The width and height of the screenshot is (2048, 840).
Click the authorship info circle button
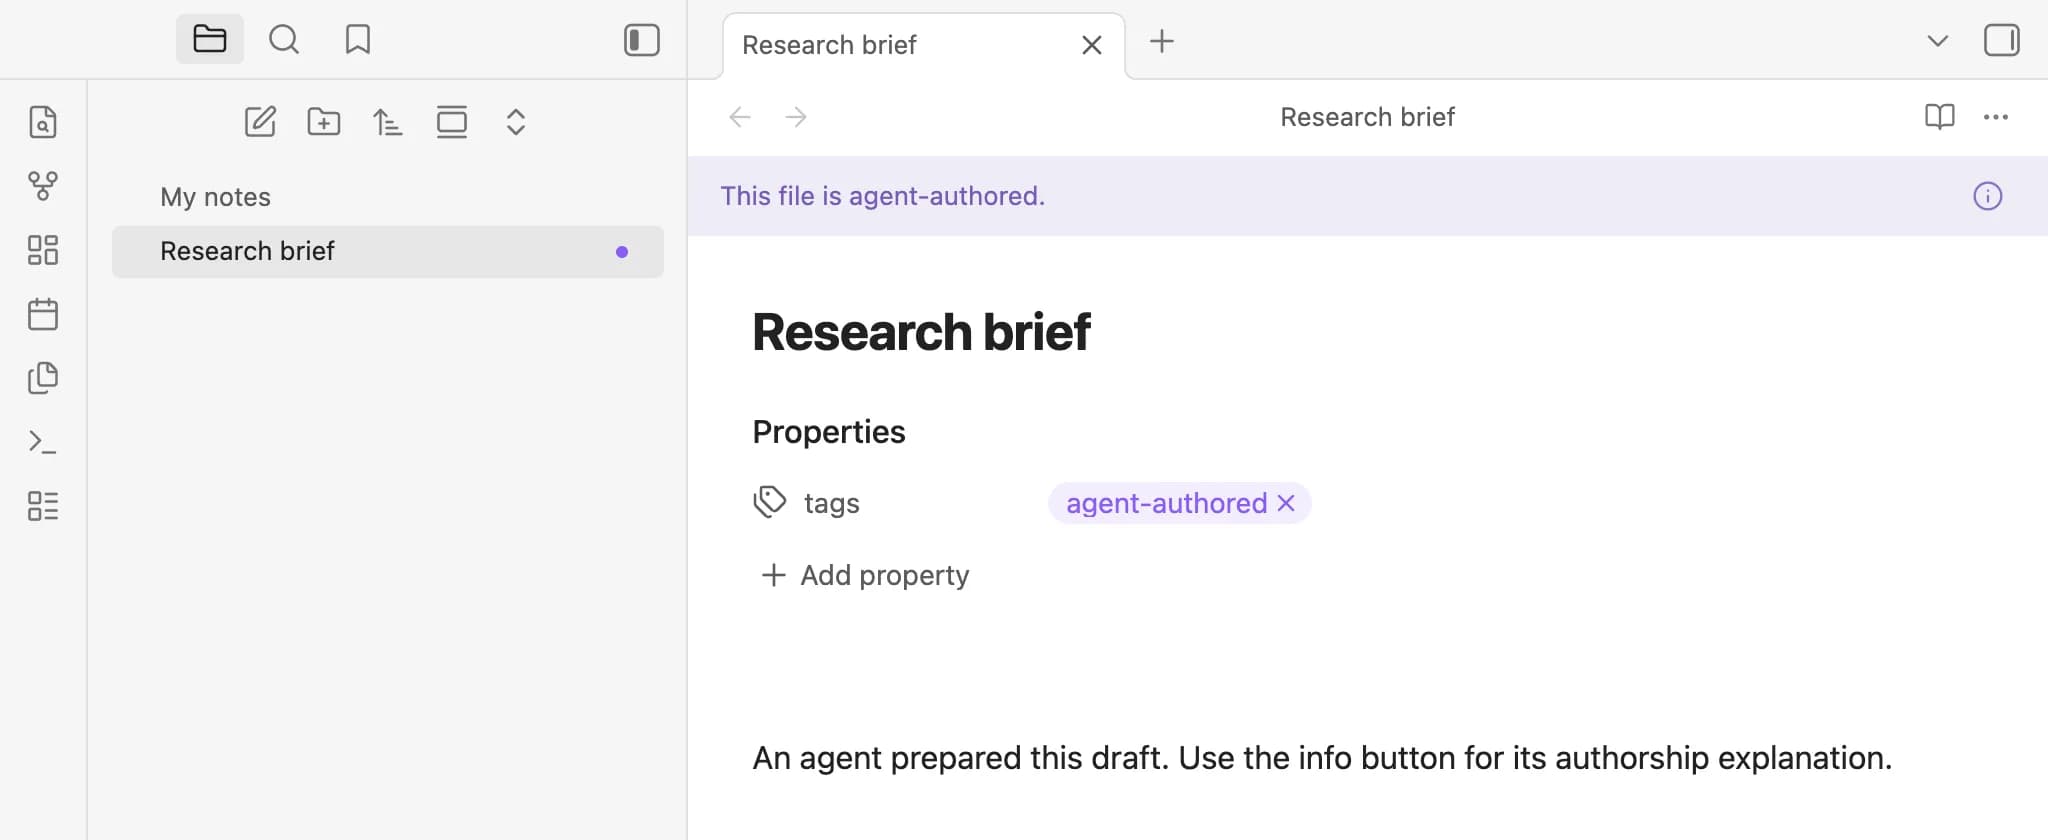1988,196
